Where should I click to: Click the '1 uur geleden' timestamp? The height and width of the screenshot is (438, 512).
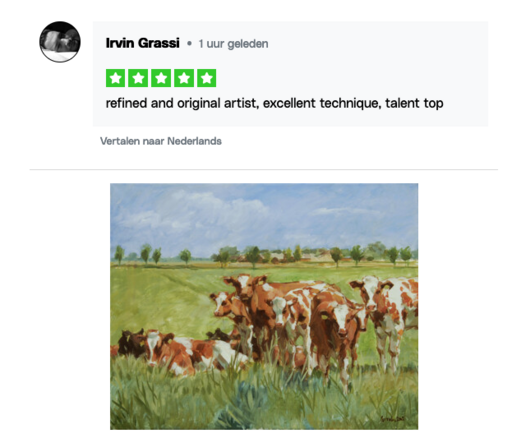click(233, 44)
